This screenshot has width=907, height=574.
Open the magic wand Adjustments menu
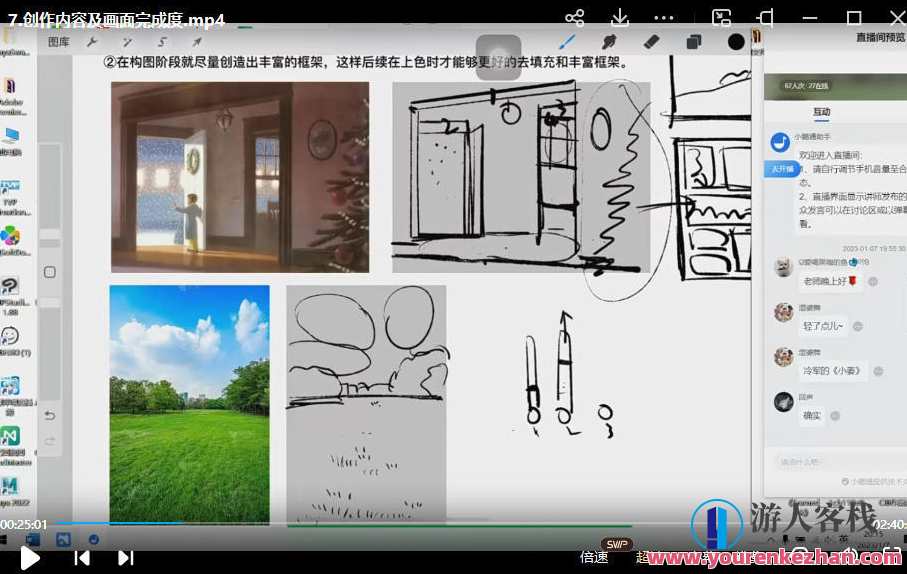tap(127, 42)
